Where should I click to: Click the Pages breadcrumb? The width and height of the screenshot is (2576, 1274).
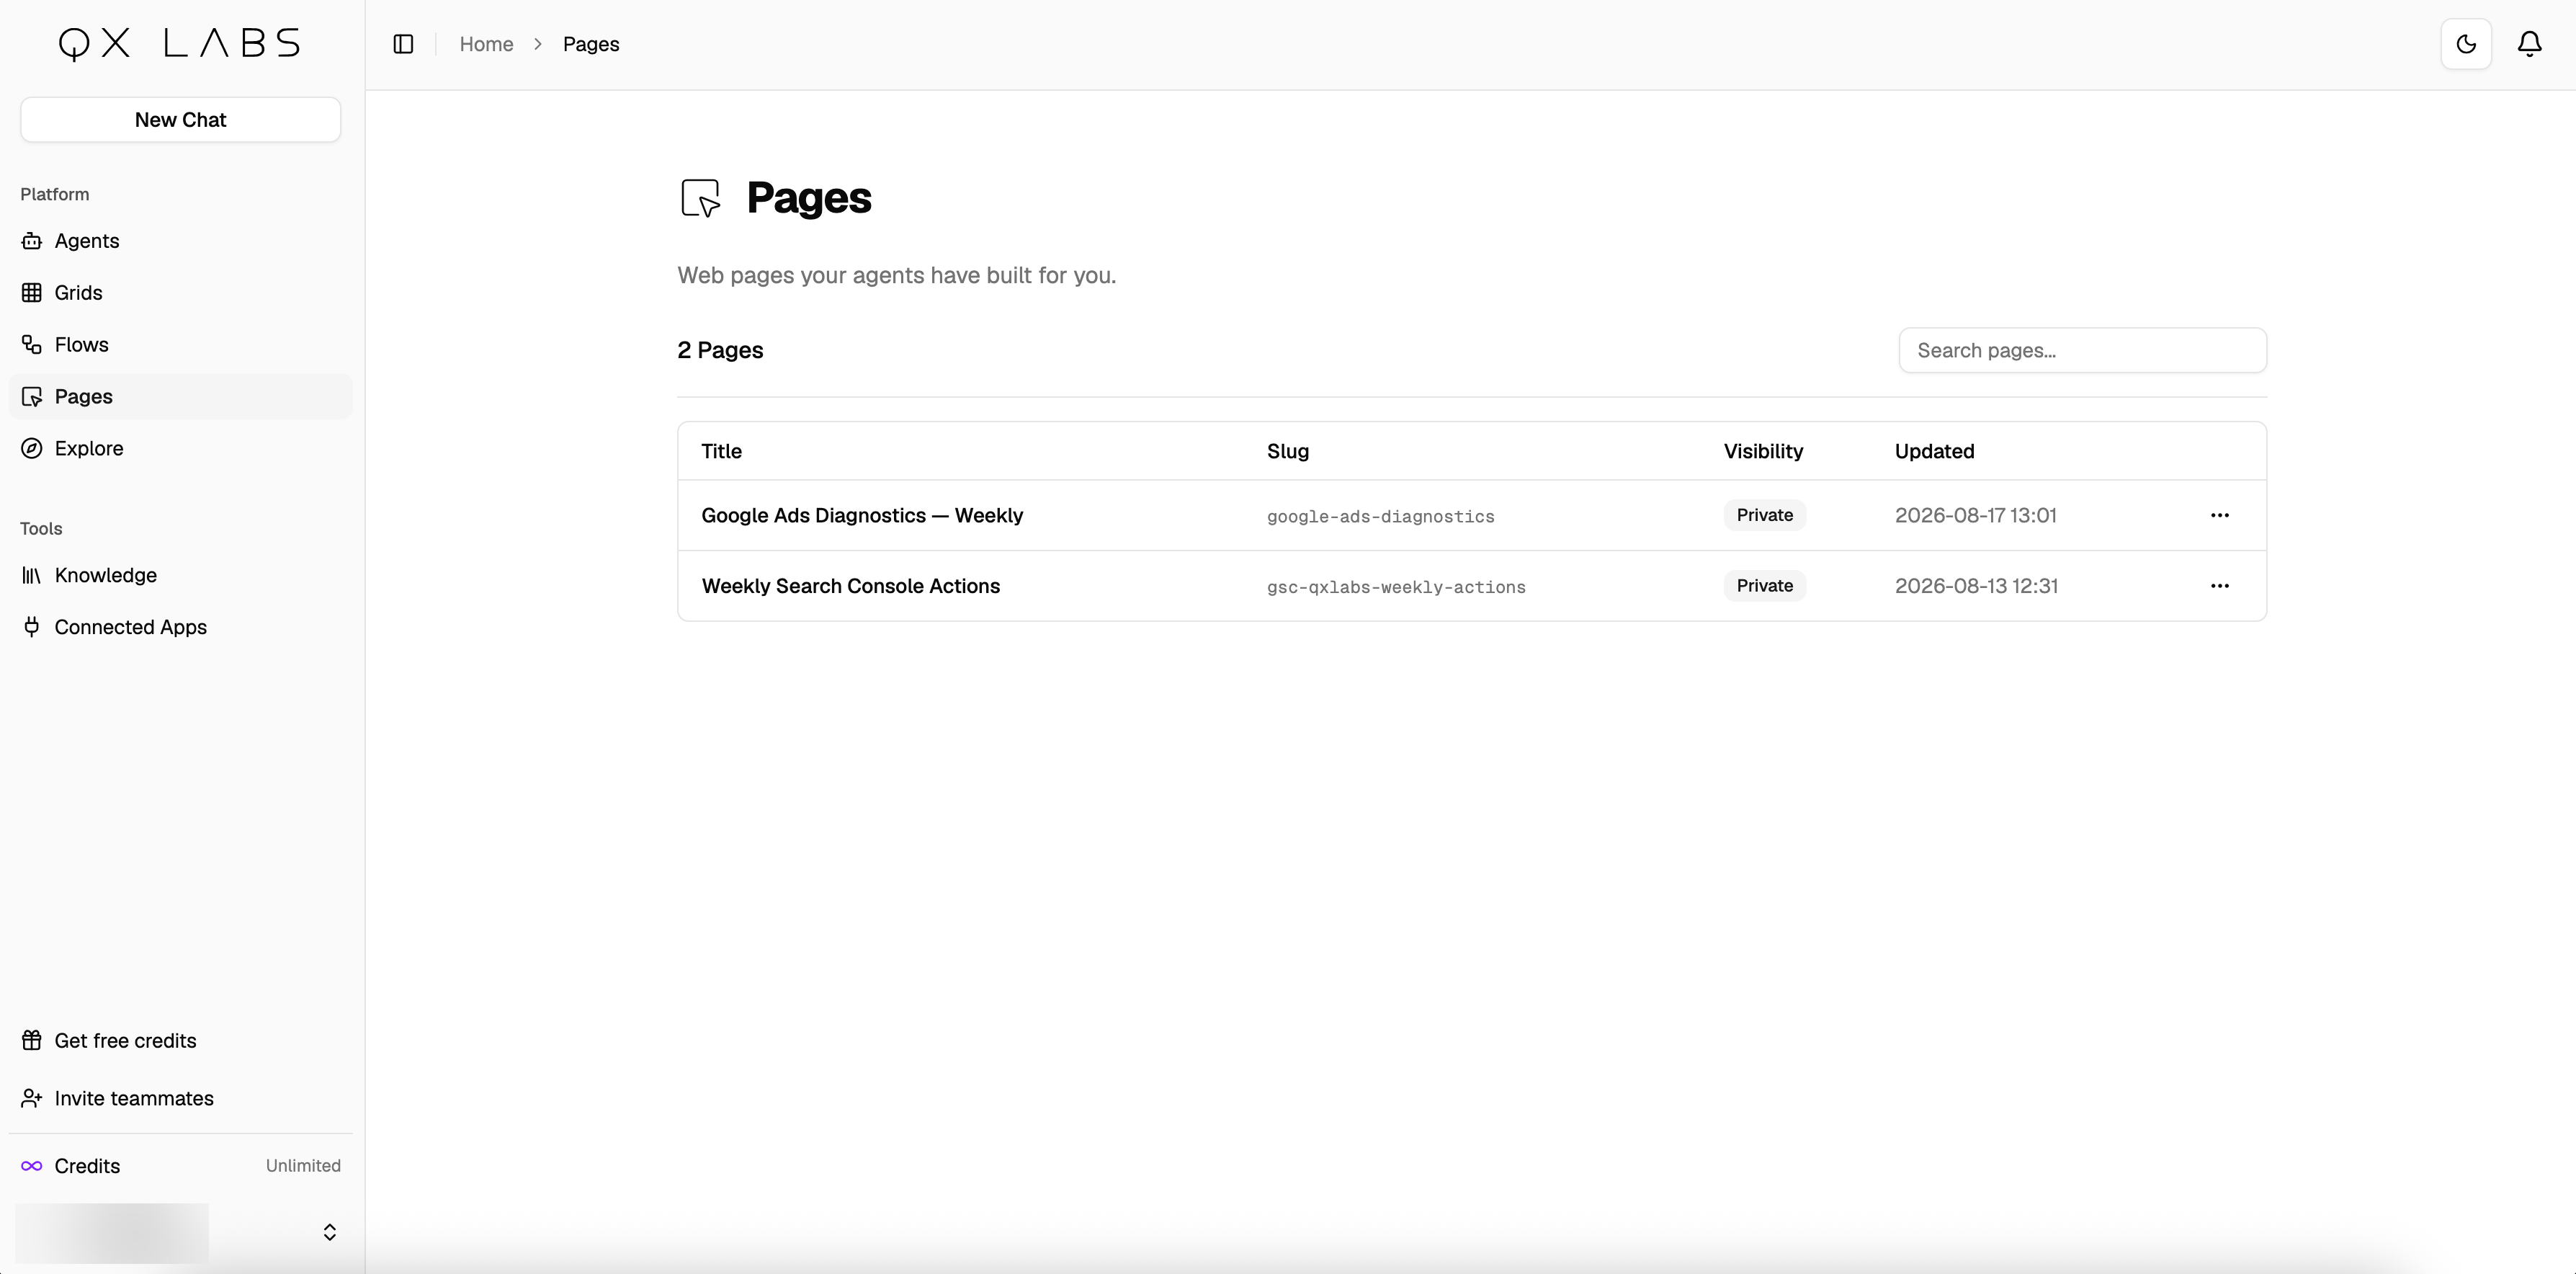click(591, 44)
